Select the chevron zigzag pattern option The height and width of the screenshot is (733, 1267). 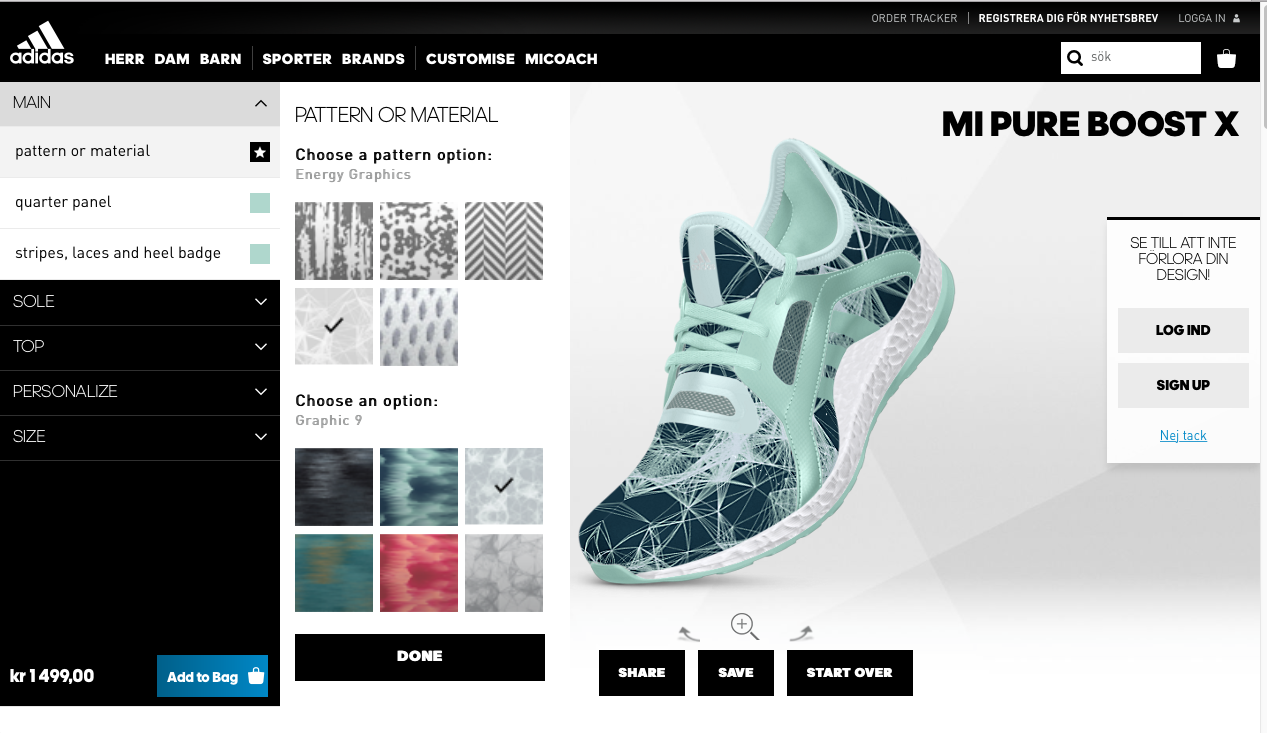tap(504, 241)
